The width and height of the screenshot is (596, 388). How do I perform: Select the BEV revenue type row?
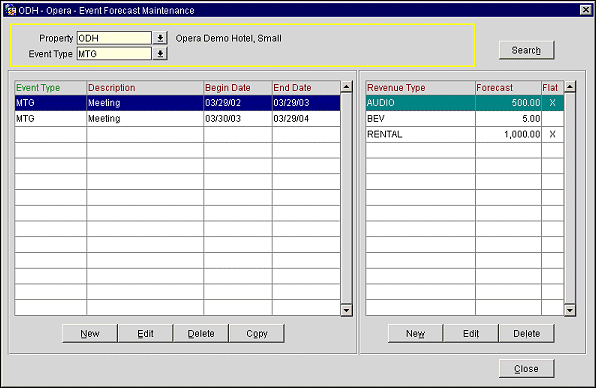tap(464, 119)
